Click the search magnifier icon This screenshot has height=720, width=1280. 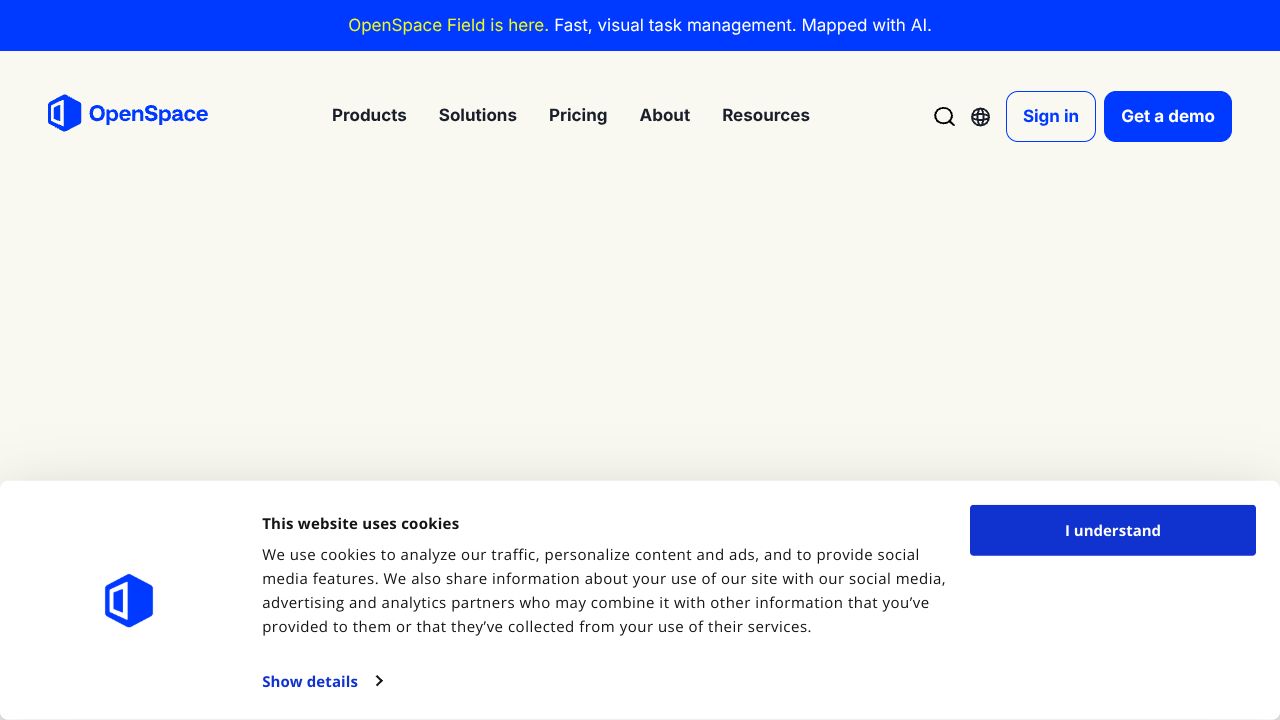click(944, 117)
